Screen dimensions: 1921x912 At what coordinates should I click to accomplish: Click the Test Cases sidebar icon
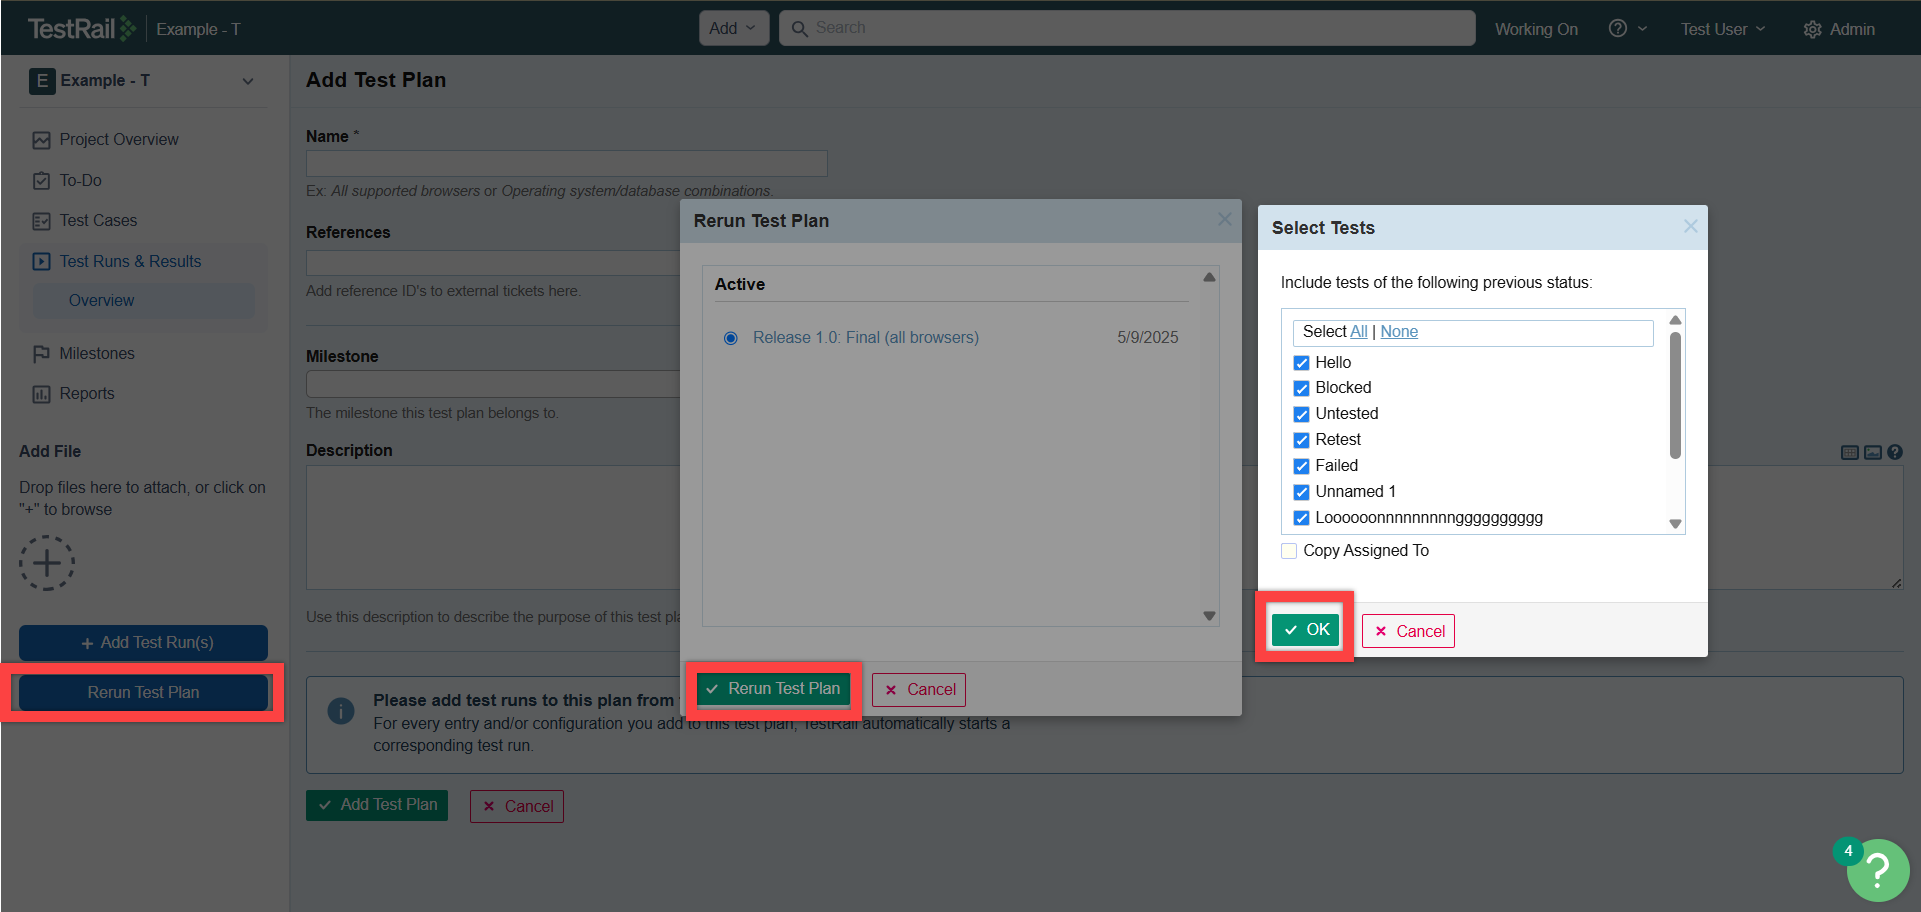41,221
